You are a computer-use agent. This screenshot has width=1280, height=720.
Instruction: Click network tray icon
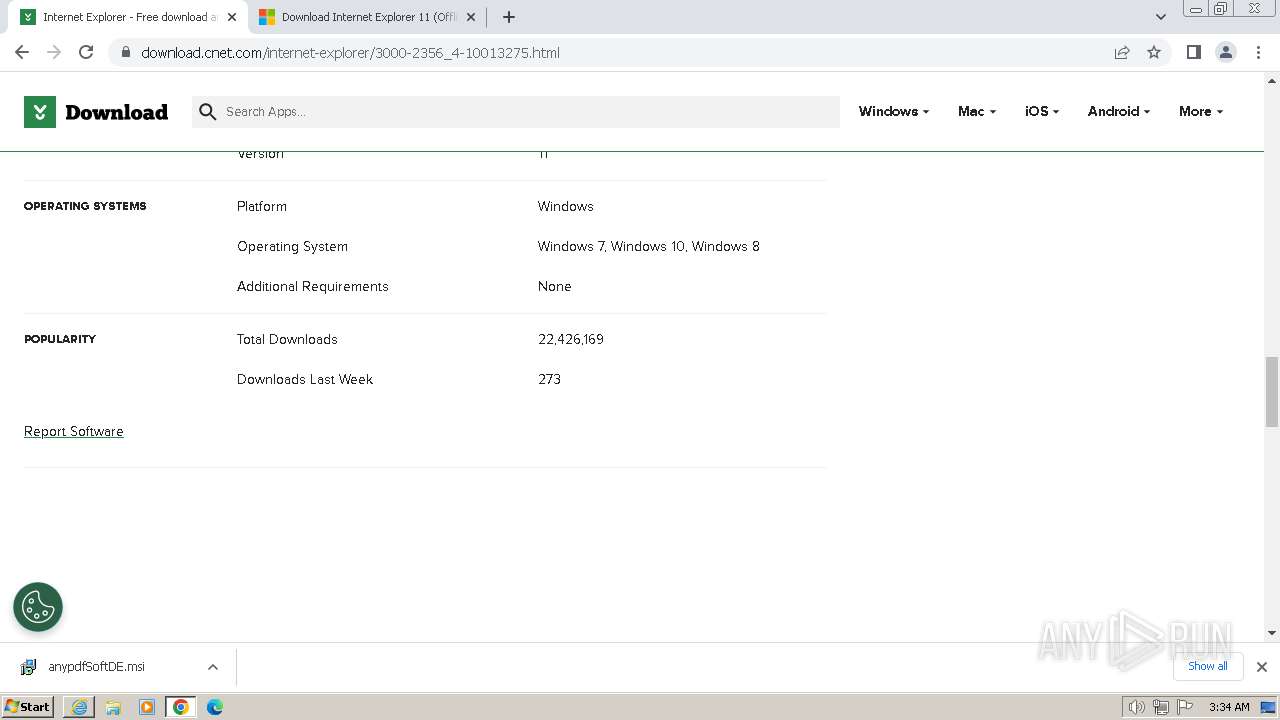point(1161,707)
